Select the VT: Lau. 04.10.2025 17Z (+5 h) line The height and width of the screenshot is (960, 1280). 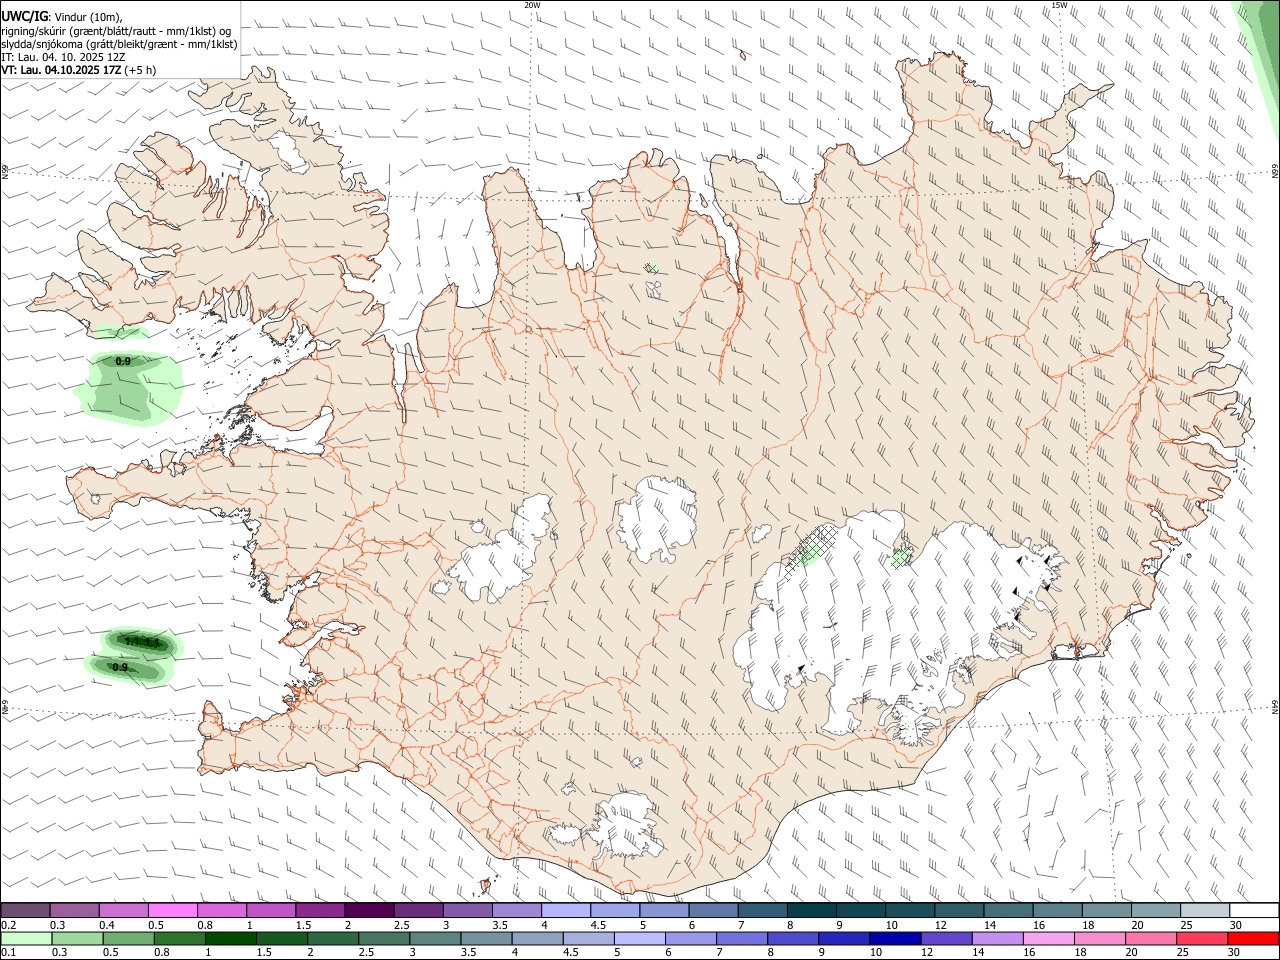coord(79,70)
